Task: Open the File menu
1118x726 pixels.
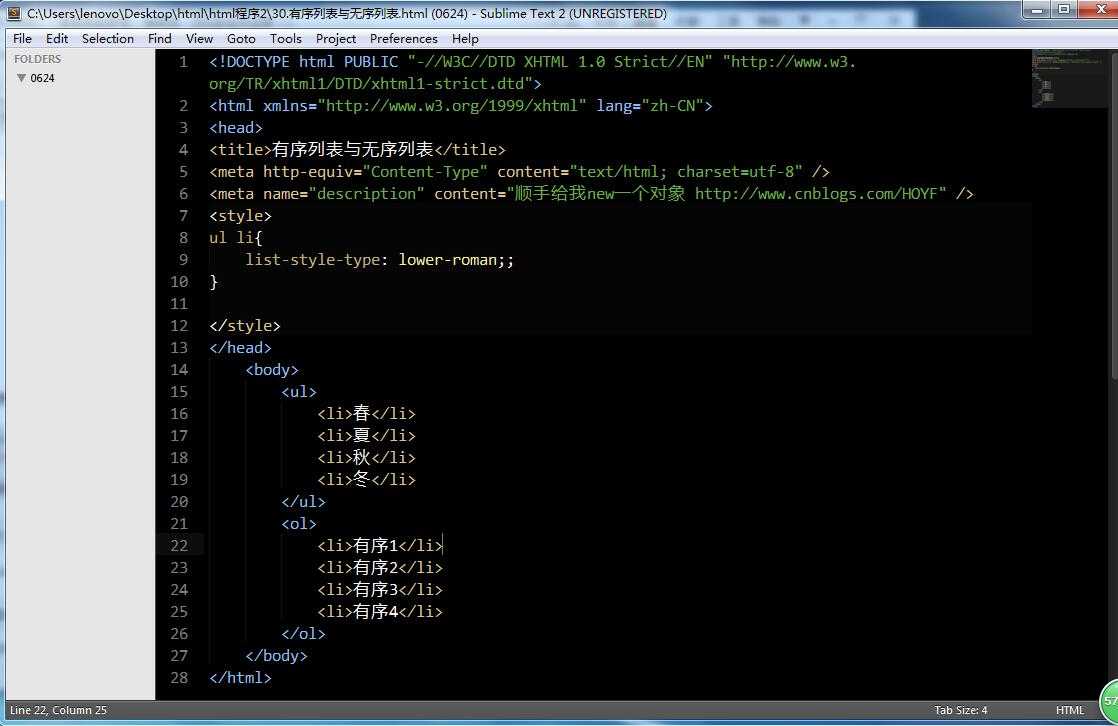Action: (22, 39)
